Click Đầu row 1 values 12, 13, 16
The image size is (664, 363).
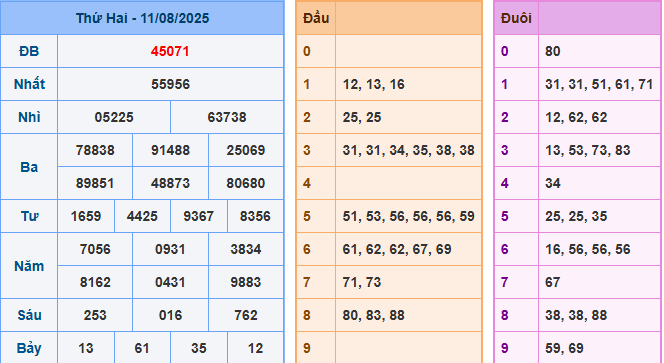[x=374, y=84]
